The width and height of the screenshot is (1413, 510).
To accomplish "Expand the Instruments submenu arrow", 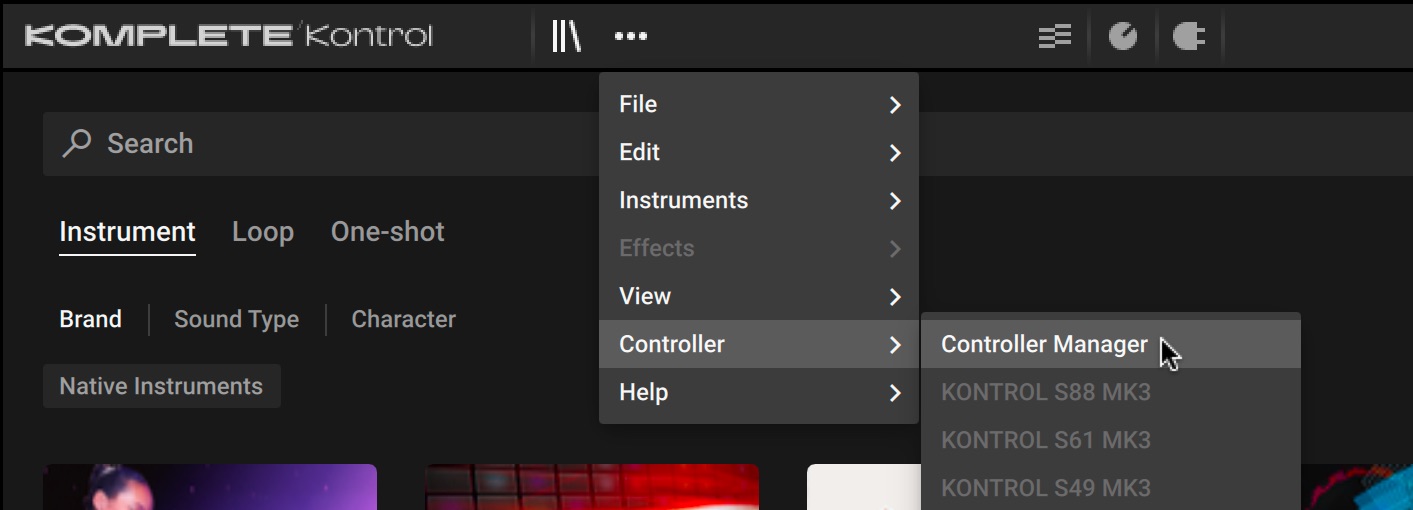I will [895, 201].
